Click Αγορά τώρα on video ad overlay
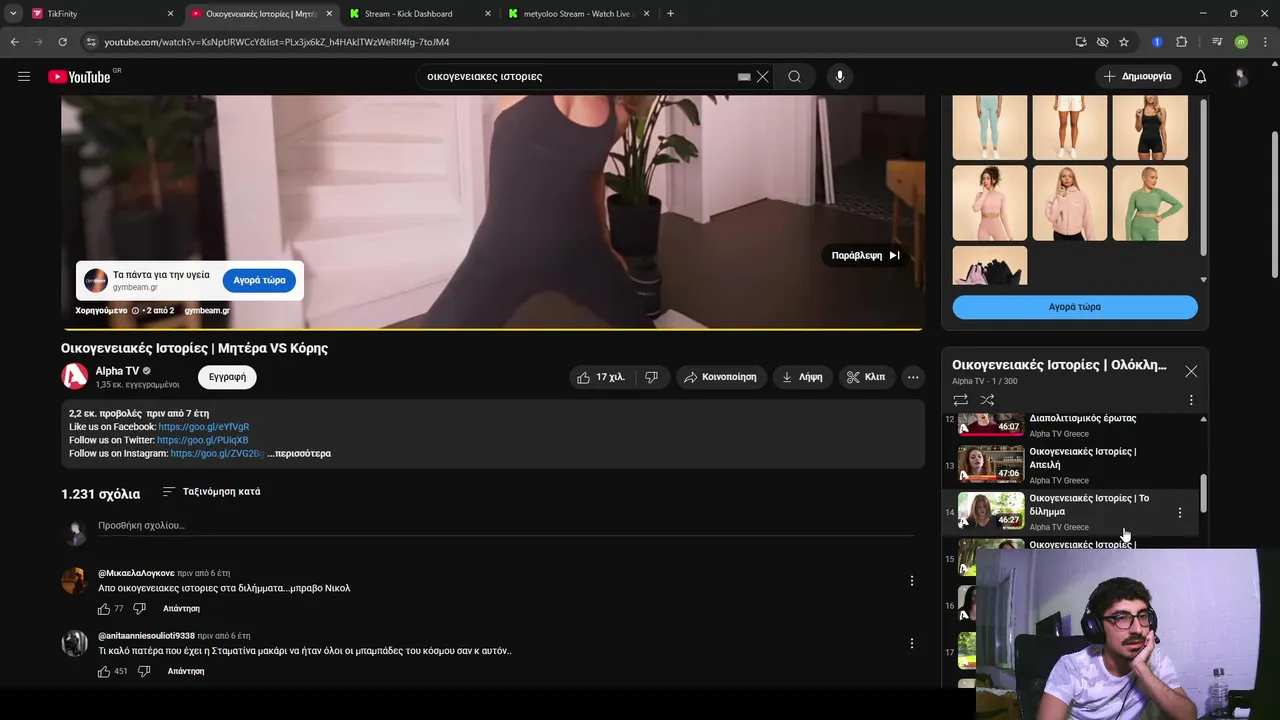1280x720 pixels. pos(259,281)
